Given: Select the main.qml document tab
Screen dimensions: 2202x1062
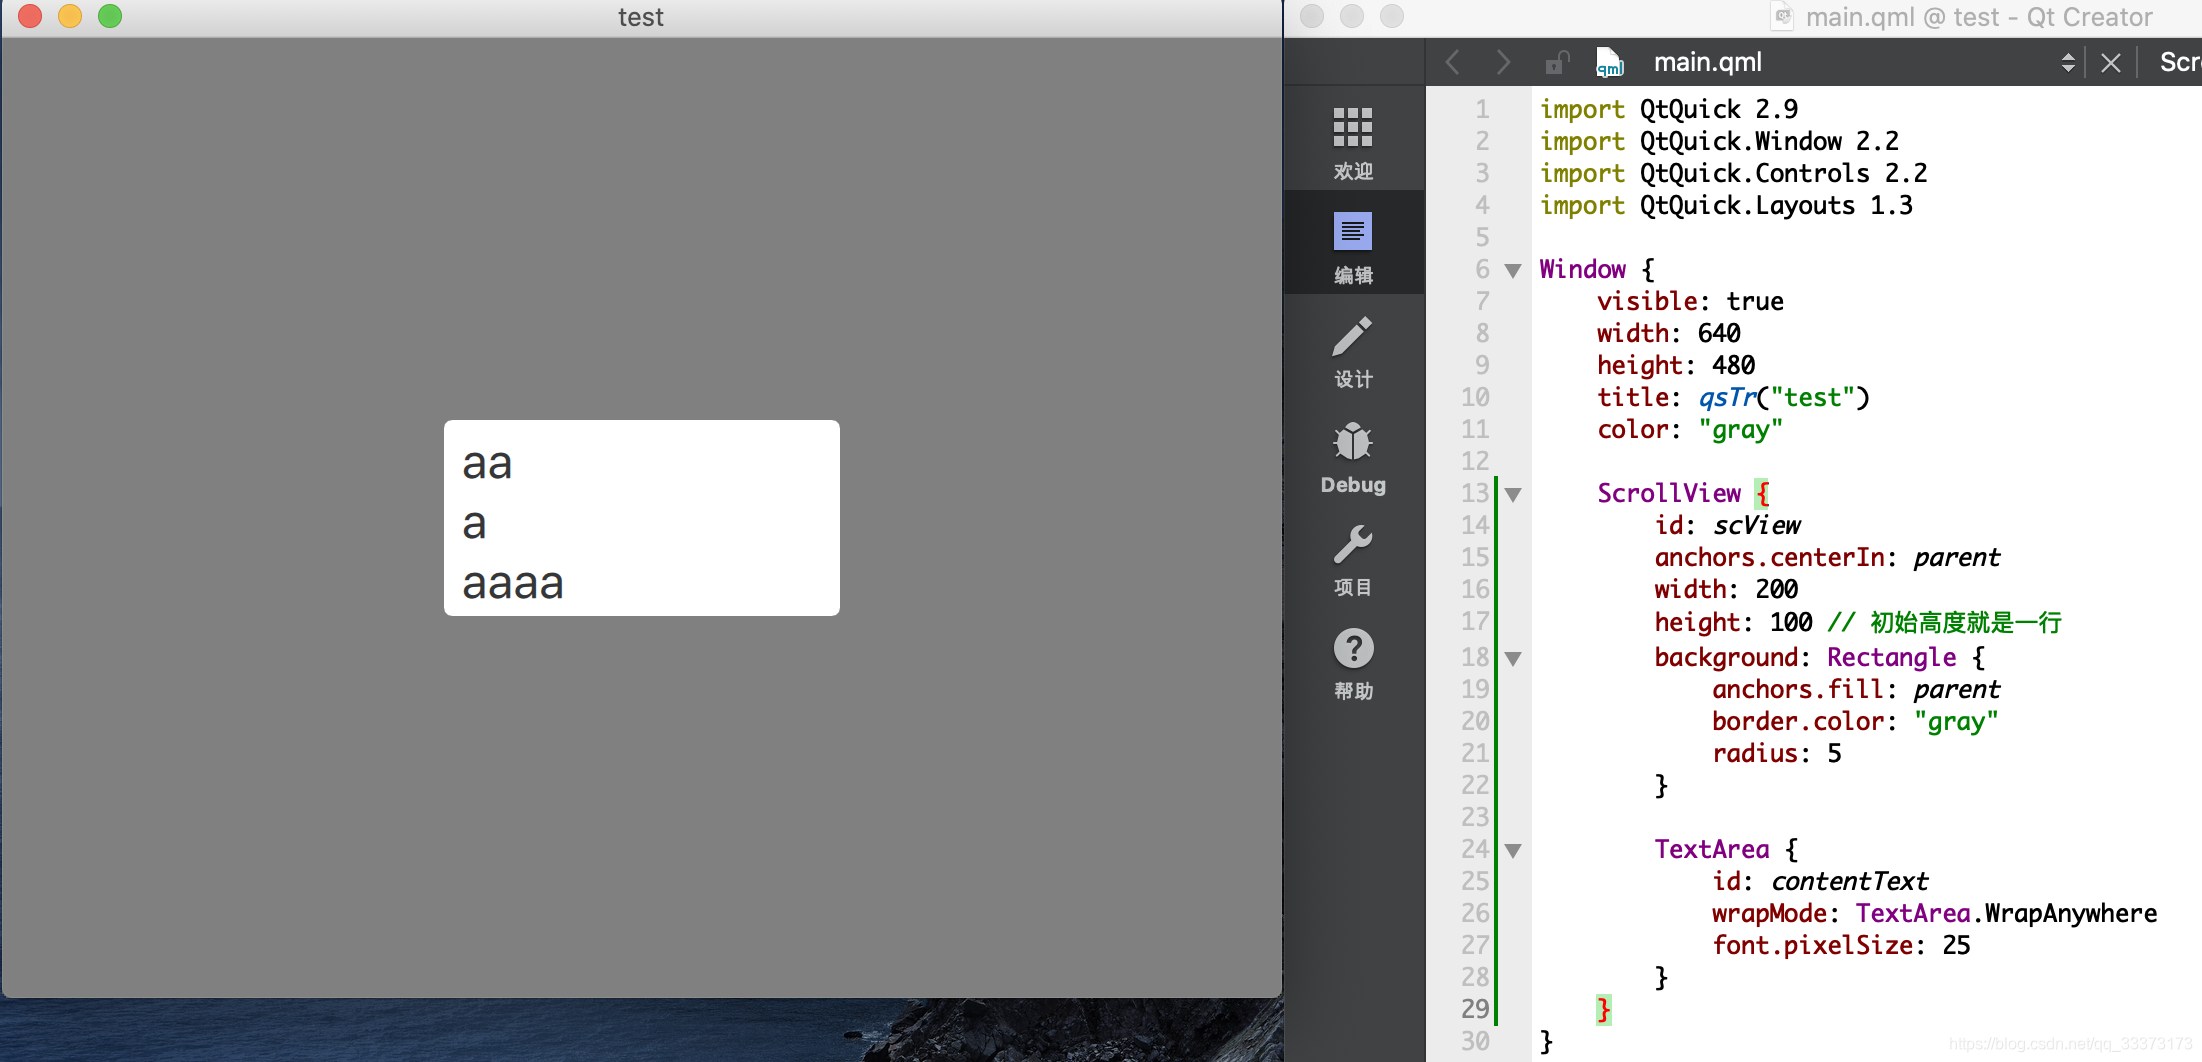Looking at the screenshot, I should click(1707, 62).
